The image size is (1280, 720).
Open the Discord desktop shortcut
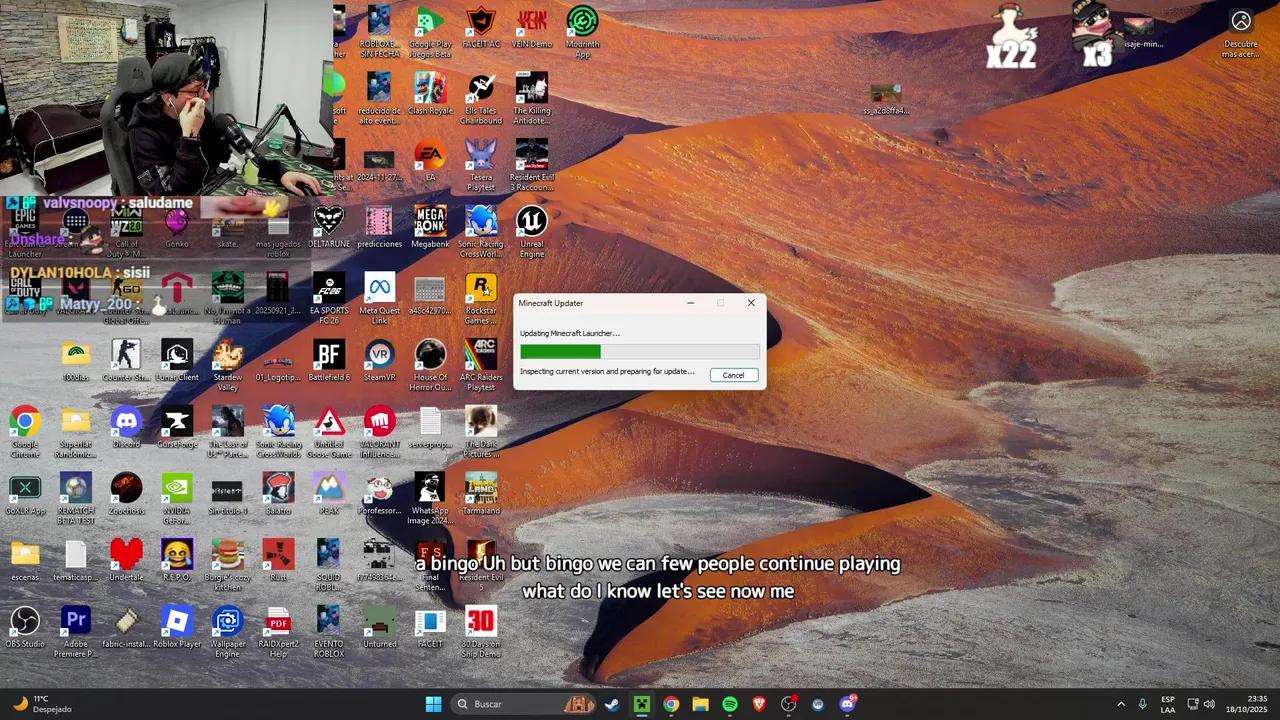click(126, 421)
